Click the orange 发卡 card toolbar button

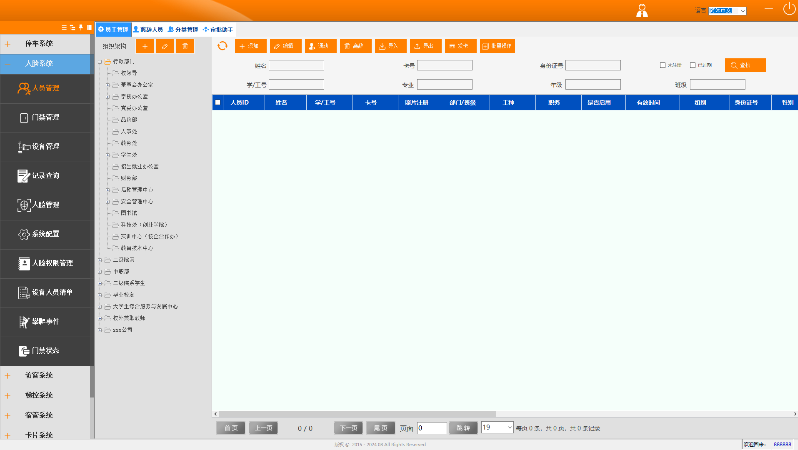click(461, 46)
